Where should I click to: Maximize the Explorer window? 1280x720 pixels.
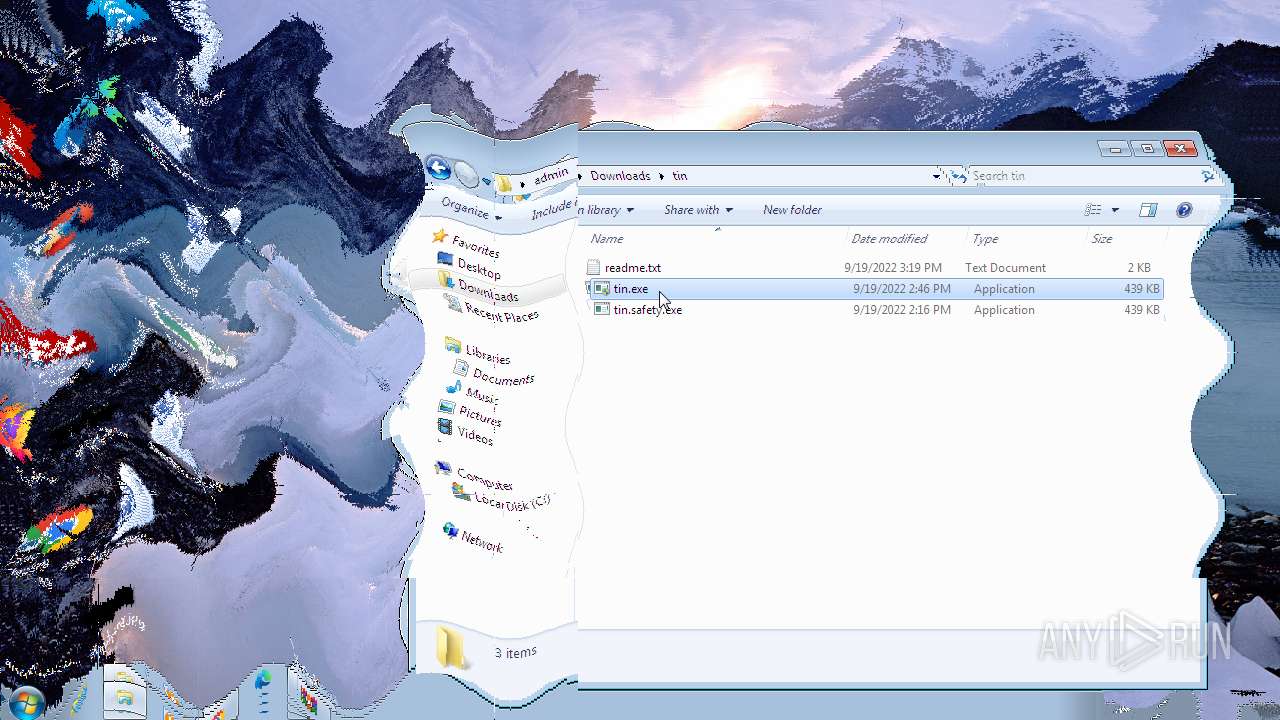[x=1147, y=149]
